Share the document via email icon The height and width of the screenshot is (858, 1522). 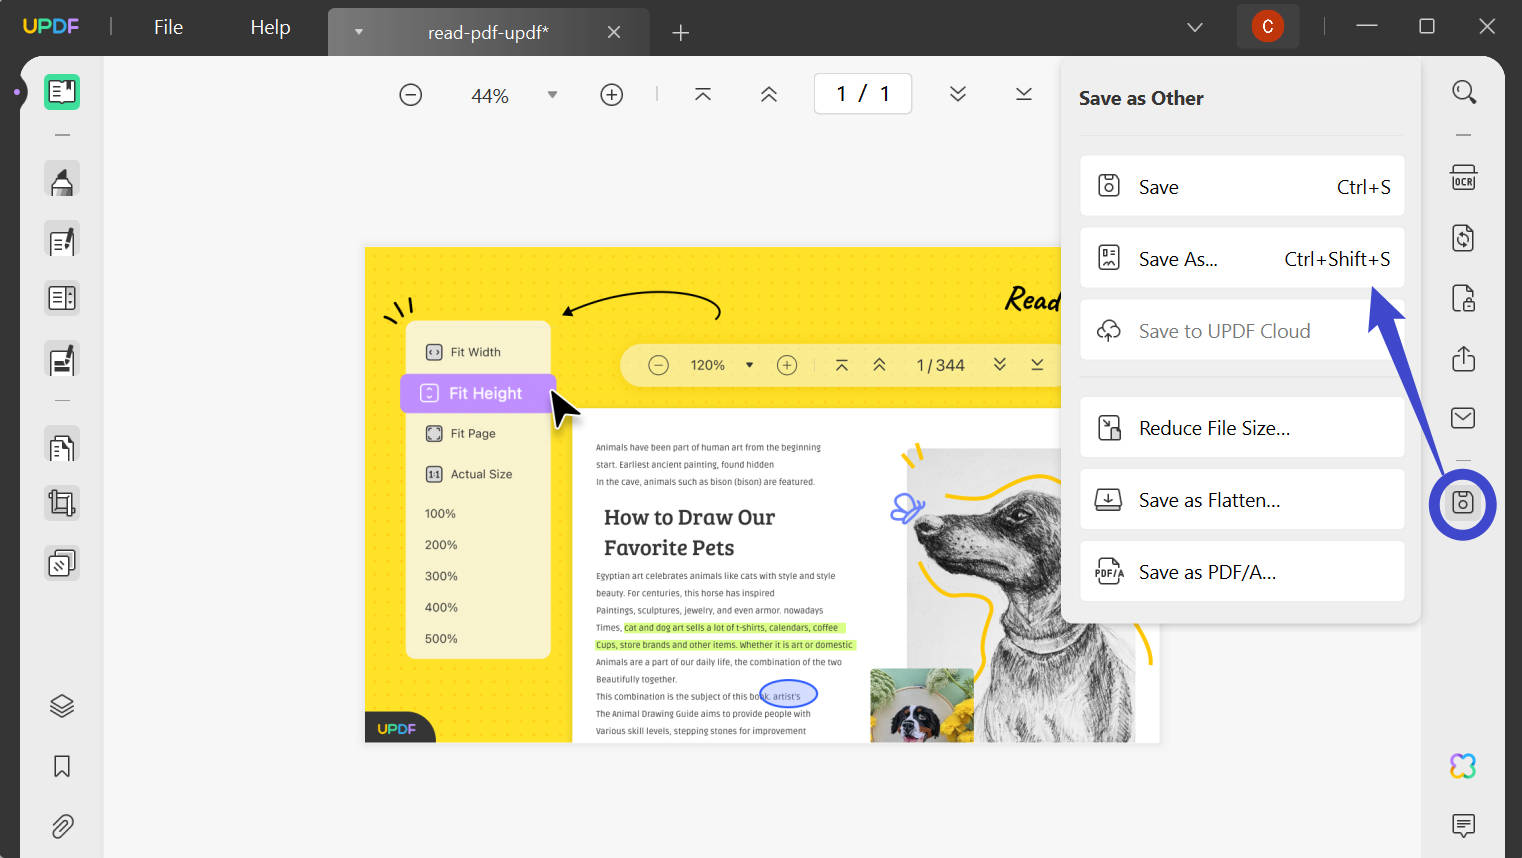point(1463,418)
